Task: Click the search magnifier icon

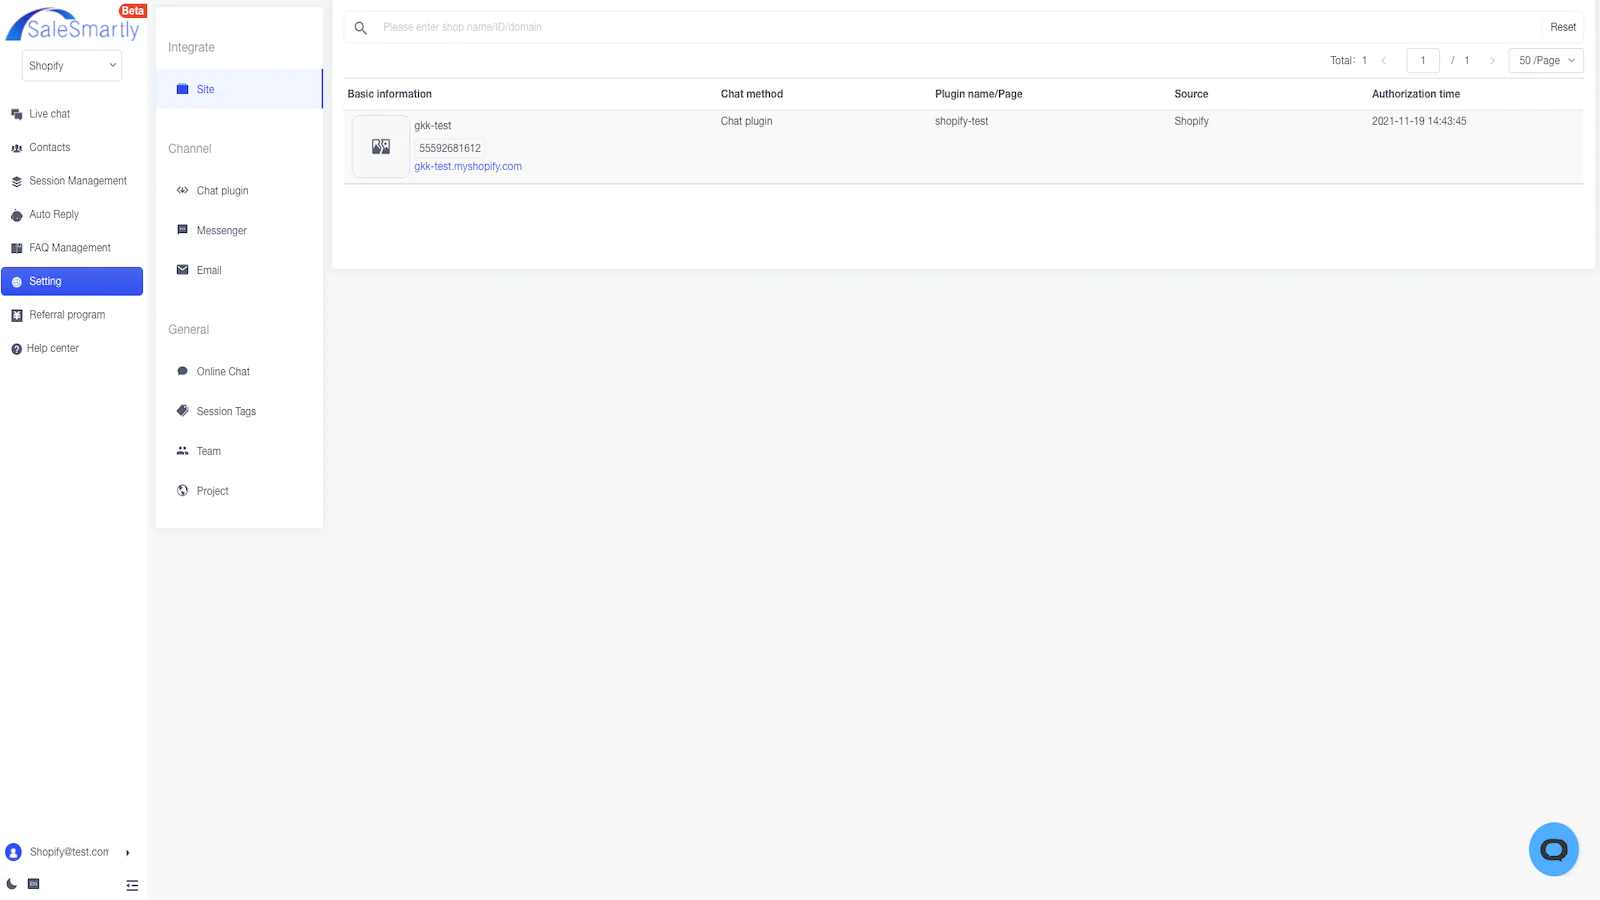Action: (x=361, y=28)
